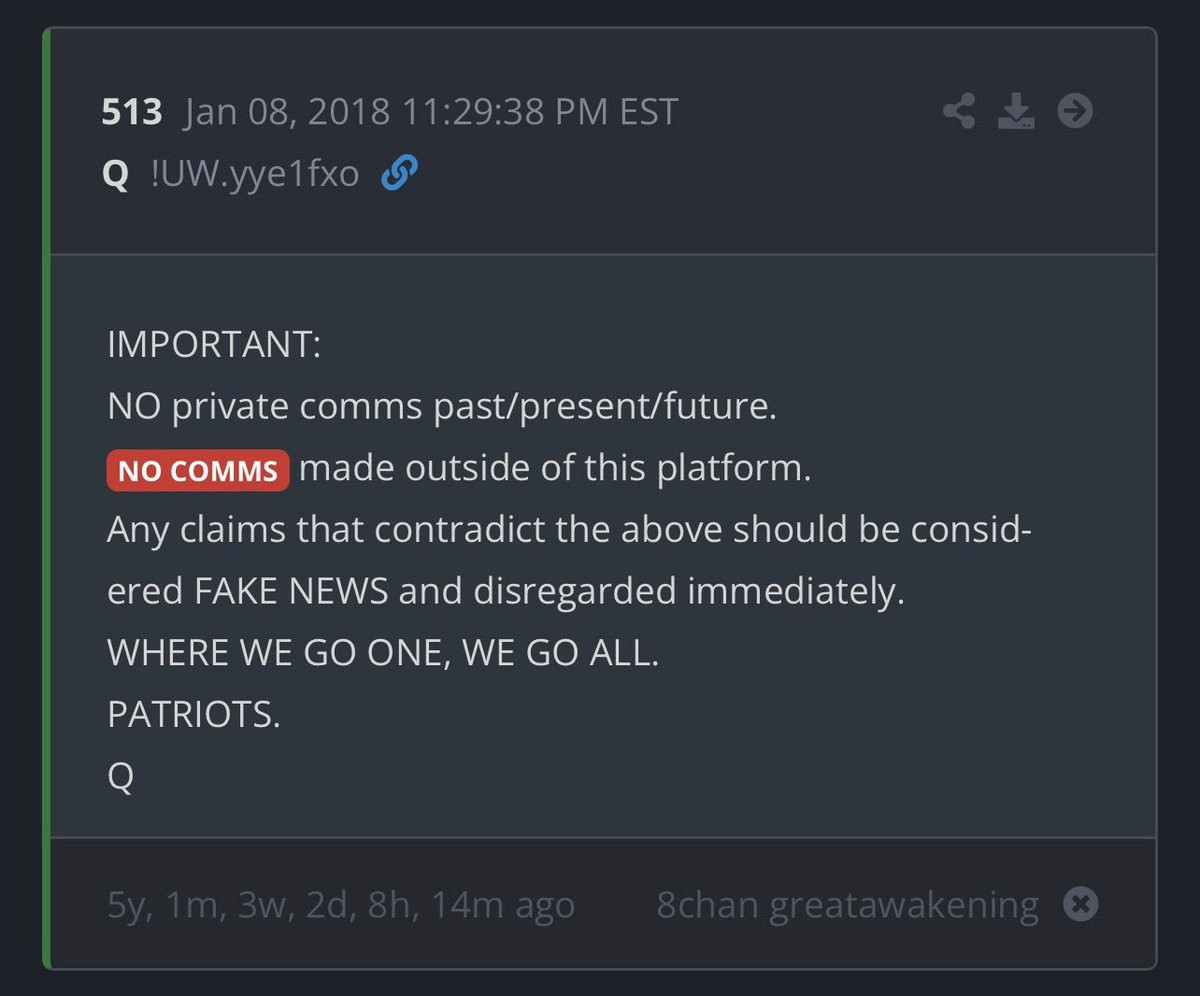Download the post using the download icon
The image size is (1200, 996).
point(1017,111)
